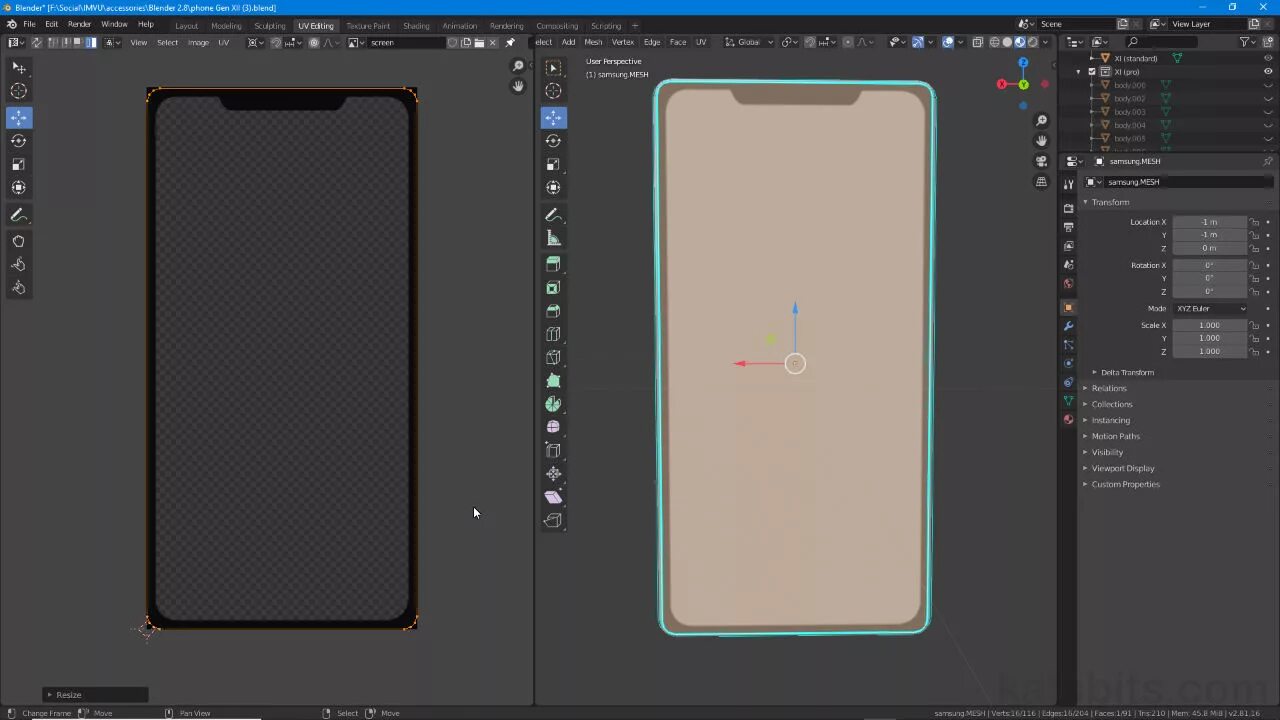Image resolution: width=1280 pixels, height=720 pixels.
Task: Click the 3D viewport zoom magnifier icon
Action: pyautogui.click(x=1041, y=121)
